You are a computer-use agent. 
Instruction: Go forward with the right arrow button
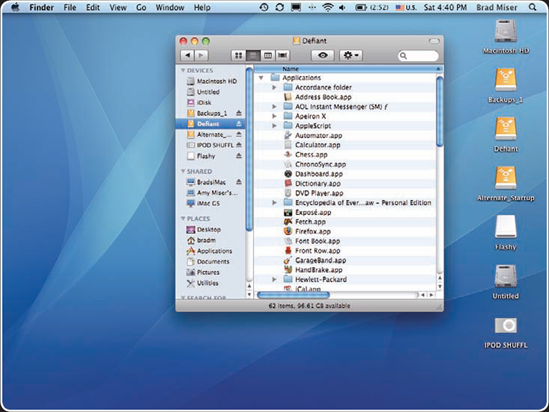coord(201,55)
